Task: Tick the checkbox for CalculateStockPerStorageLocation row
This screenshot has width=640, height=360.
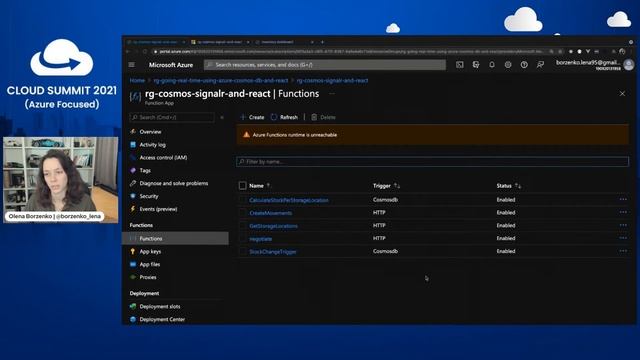Action: [x=242, y=200]
